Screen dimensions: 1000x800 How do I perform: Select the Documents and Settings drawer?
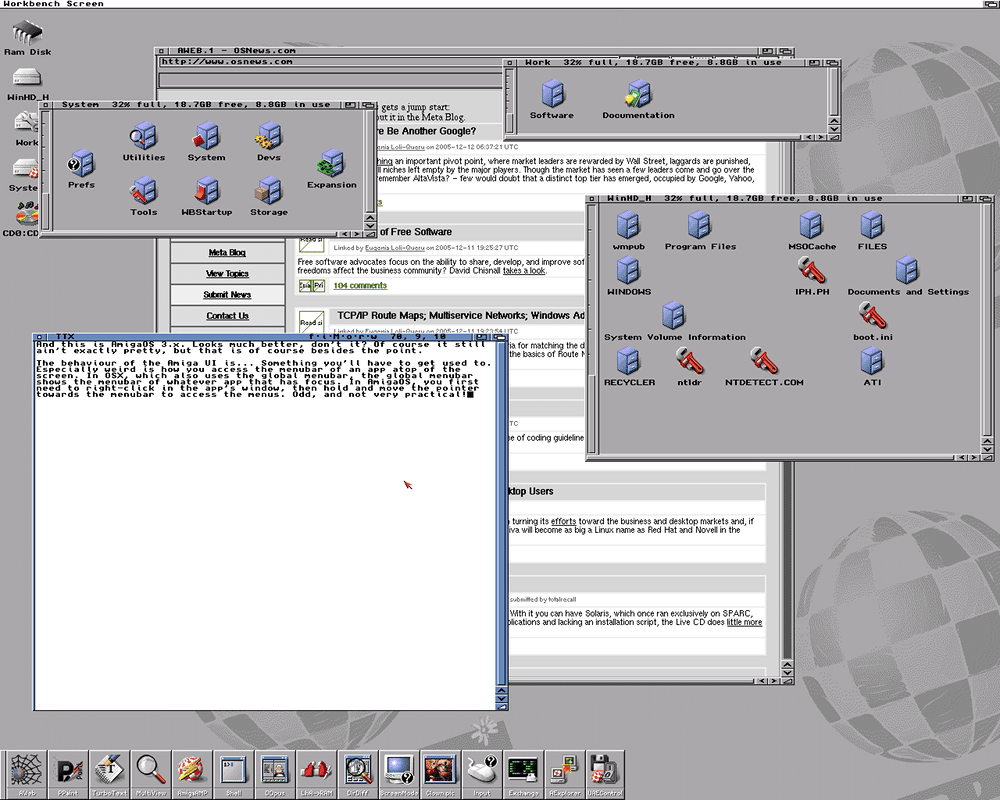(908, 276)
